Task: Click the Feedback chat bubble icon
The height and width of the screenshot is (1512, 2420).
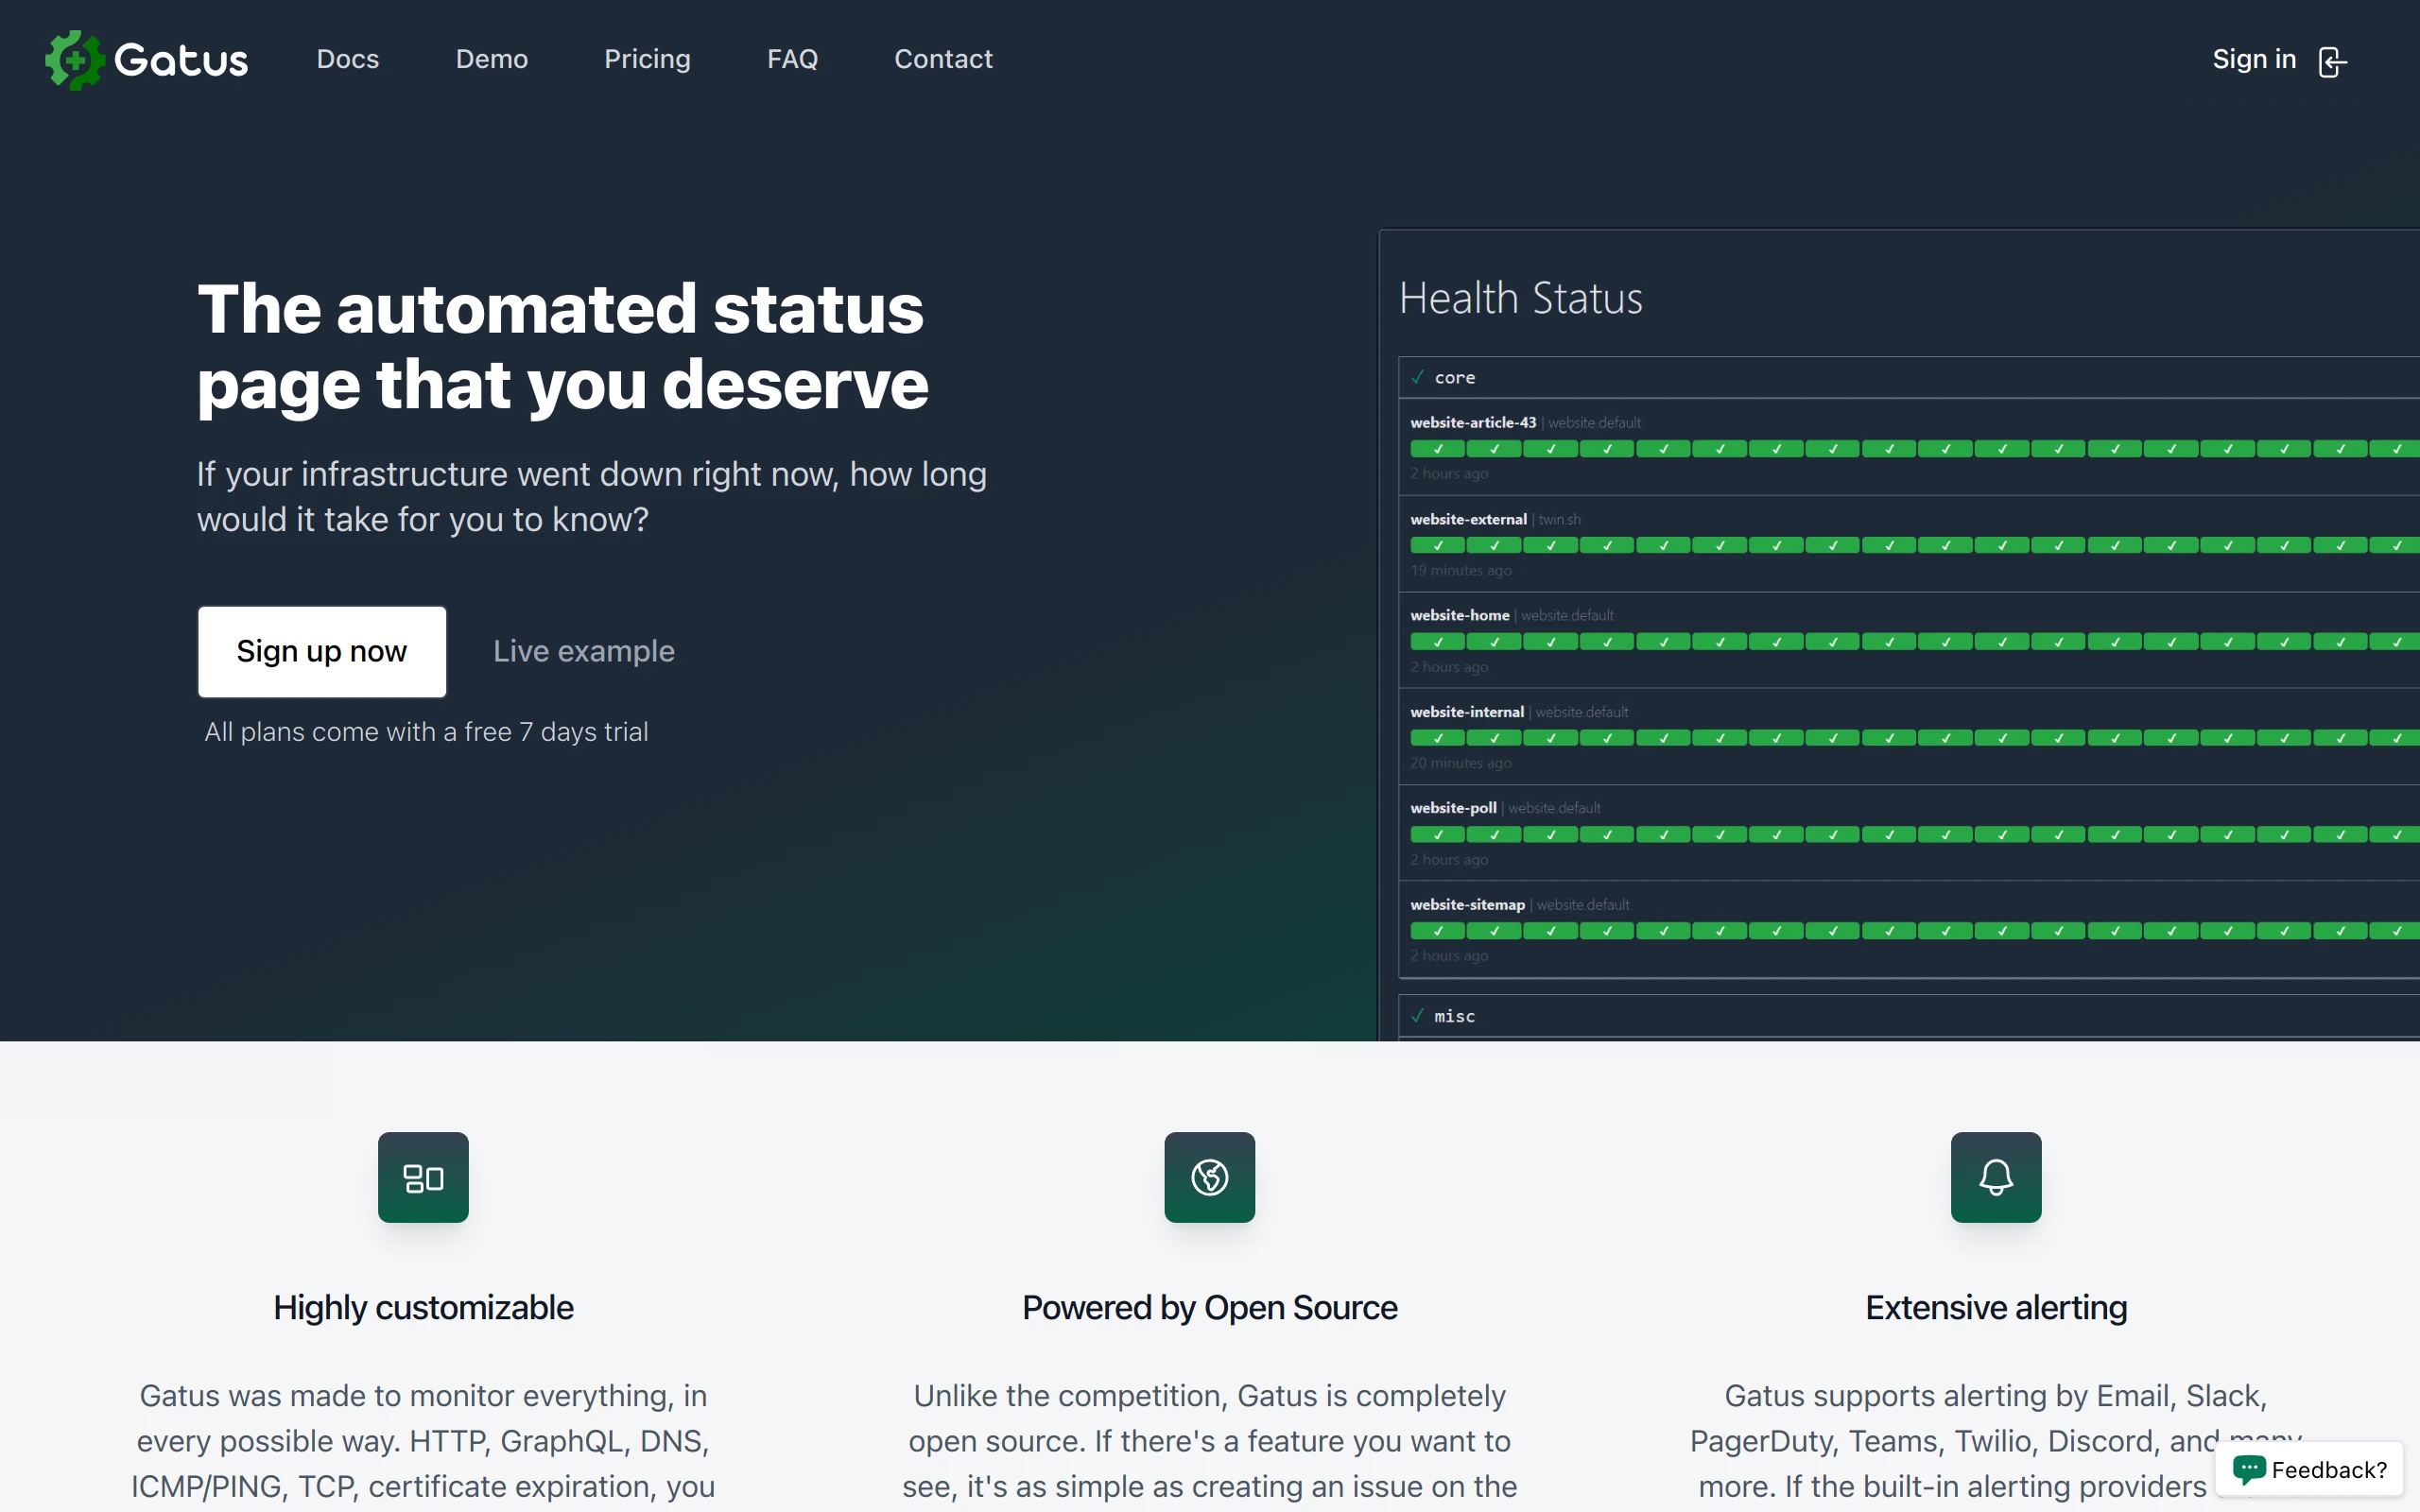Action: coord(2249,1468)
